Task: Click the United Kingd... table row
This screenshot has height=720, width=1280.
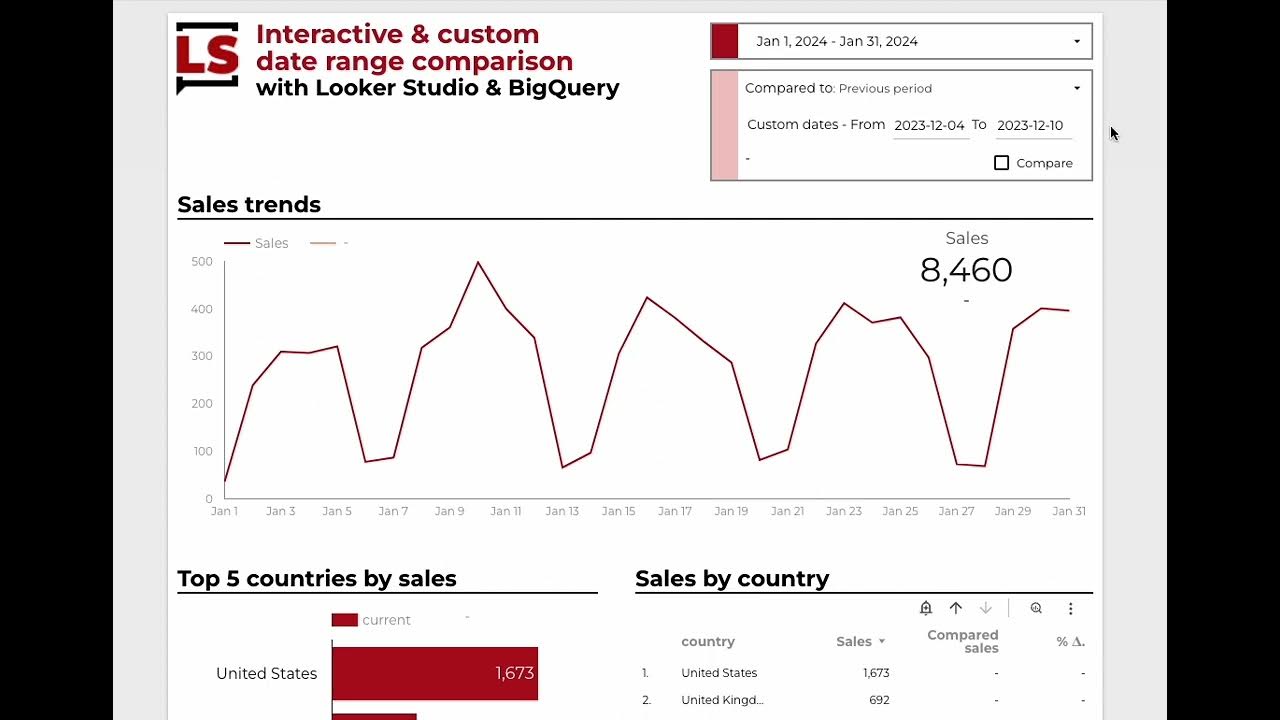Action: point(864,700)
